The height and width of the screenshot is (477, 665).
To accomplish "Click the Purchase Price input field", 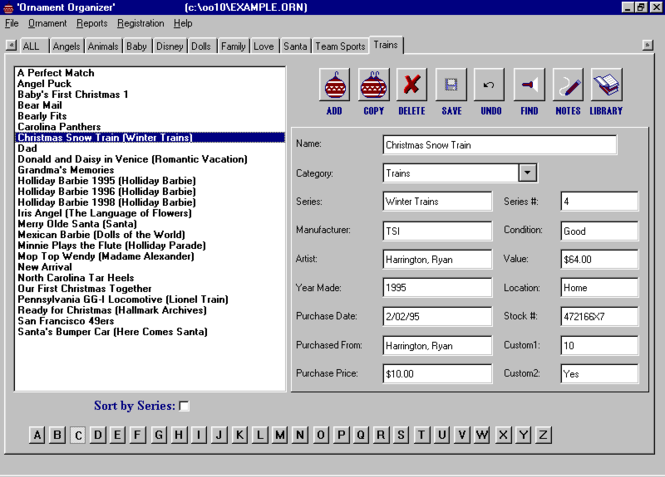I will click(x=437, y=374).
